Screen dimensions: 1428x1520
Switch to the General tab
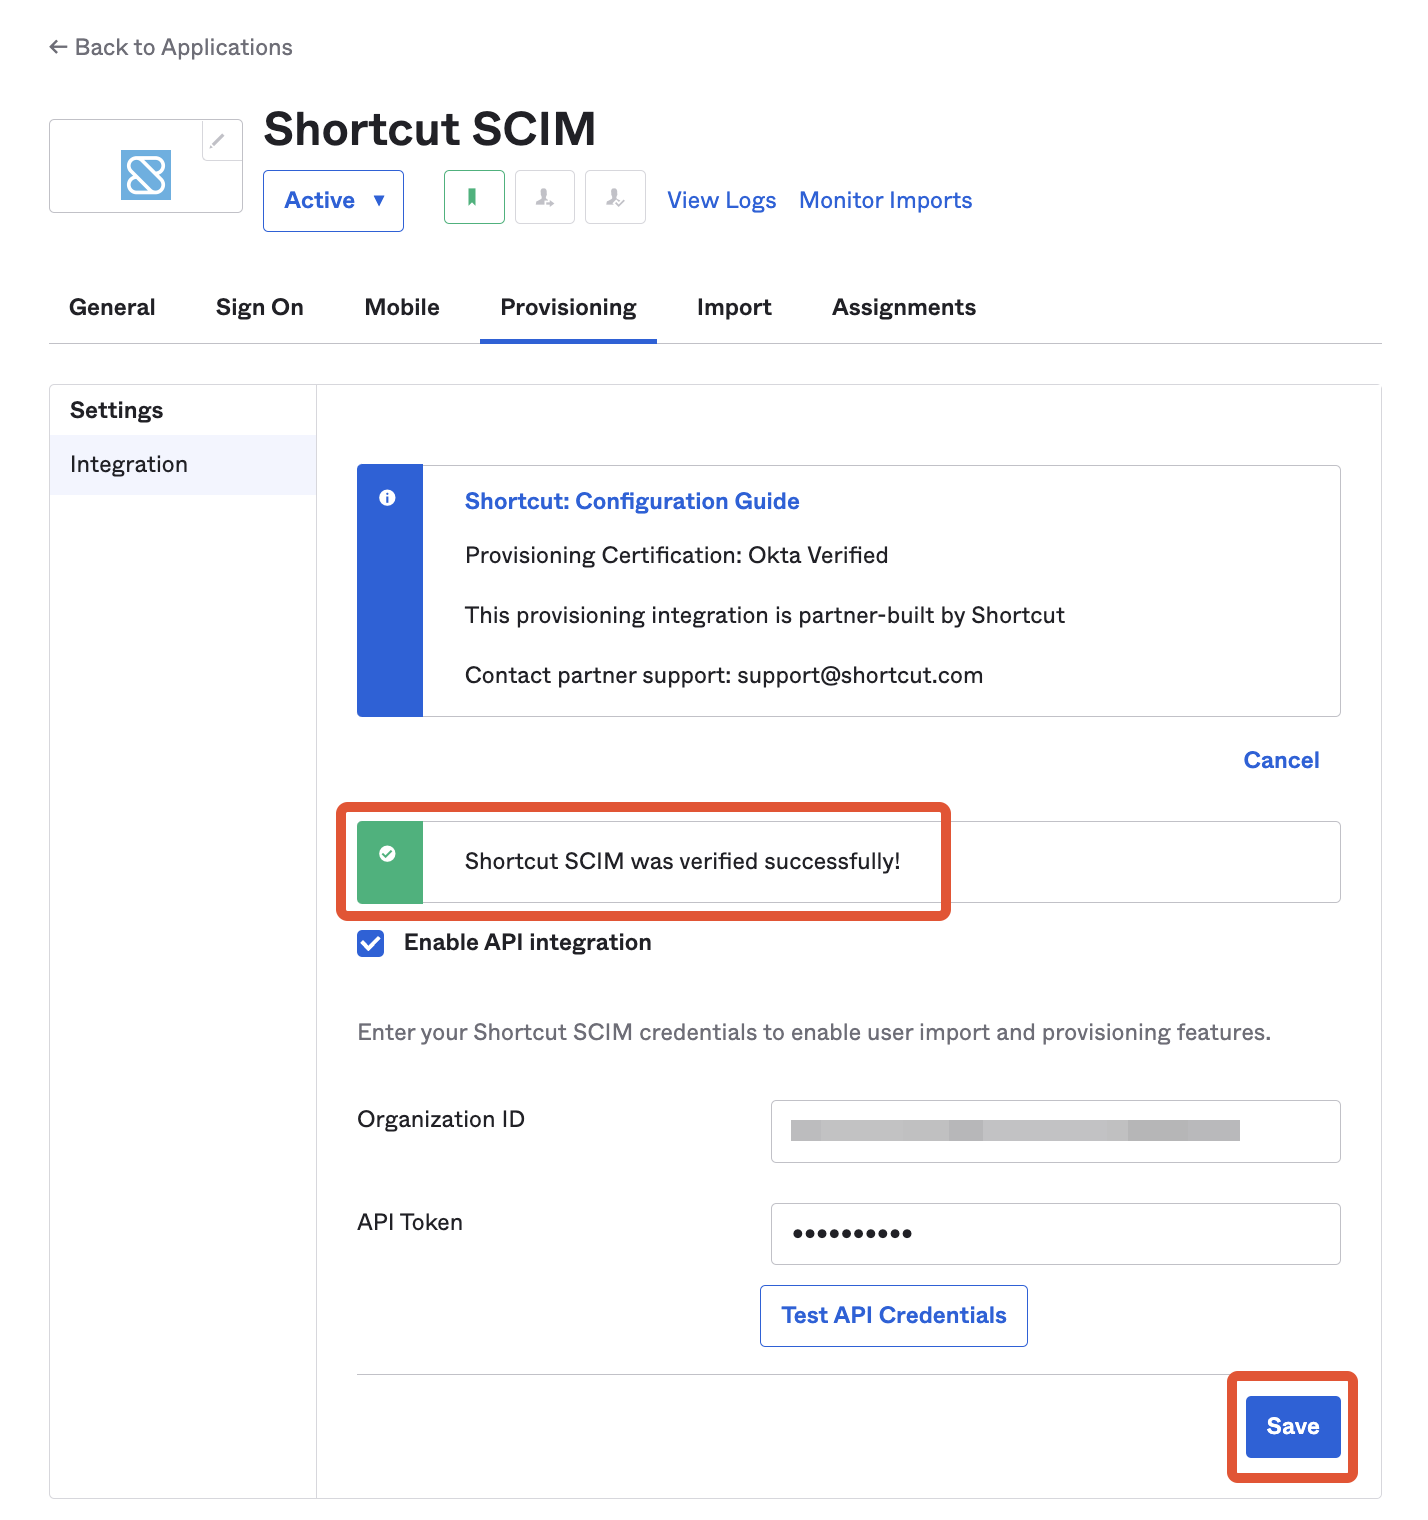[x=112, y=308]
